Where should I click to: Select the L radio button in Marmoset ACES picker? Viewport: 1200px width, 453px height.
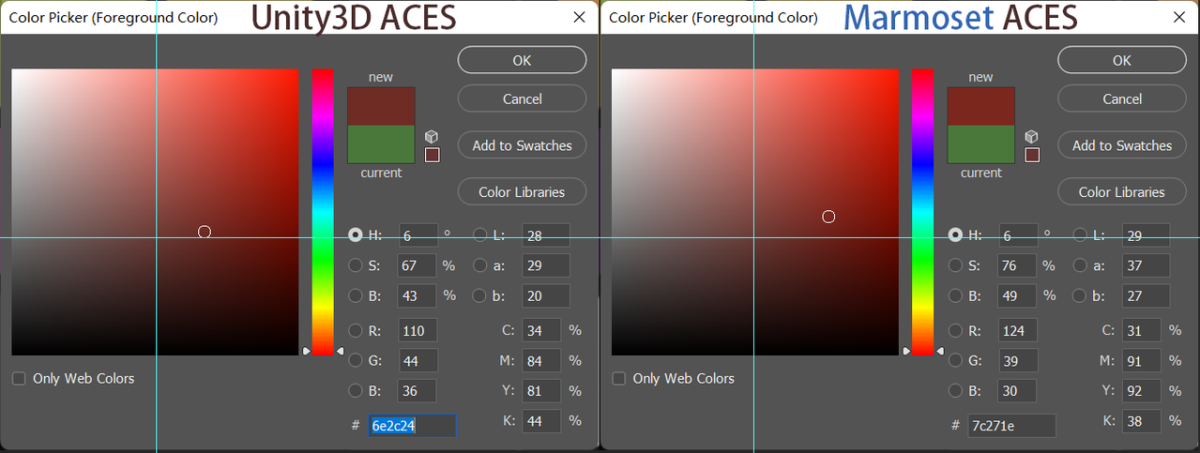click(x=1080, y=235)
